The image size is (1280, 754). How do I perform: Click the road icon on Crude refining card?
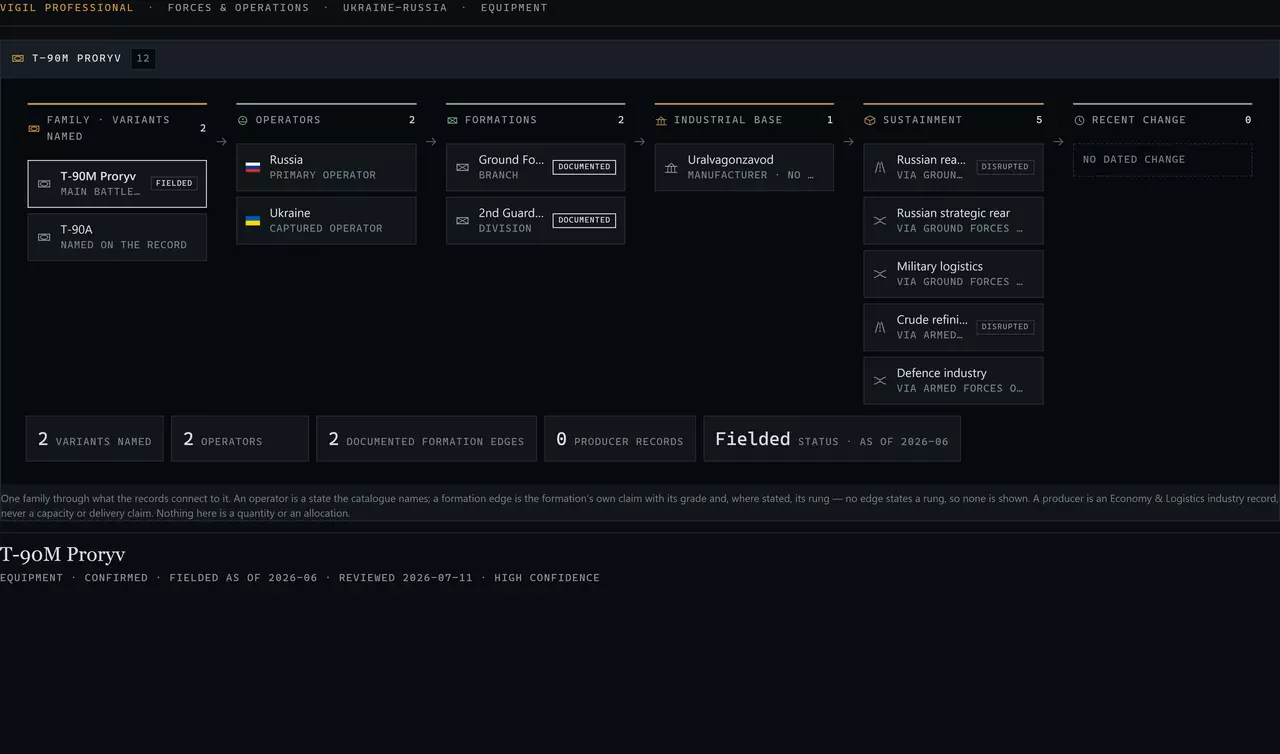click(880, 327)
